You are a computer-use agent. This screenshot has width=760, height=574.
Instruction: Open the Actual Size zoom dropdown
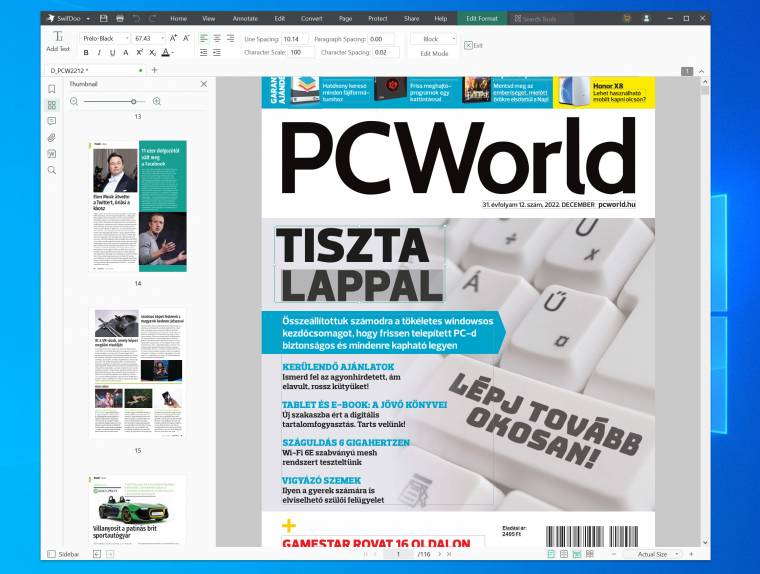pos(653,554)
